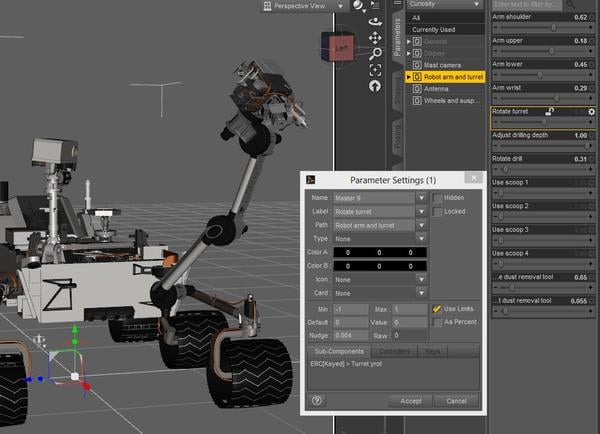Click the red axis handle of gizmo
Screen dimensions: 600x434
[x=86, y=387]
